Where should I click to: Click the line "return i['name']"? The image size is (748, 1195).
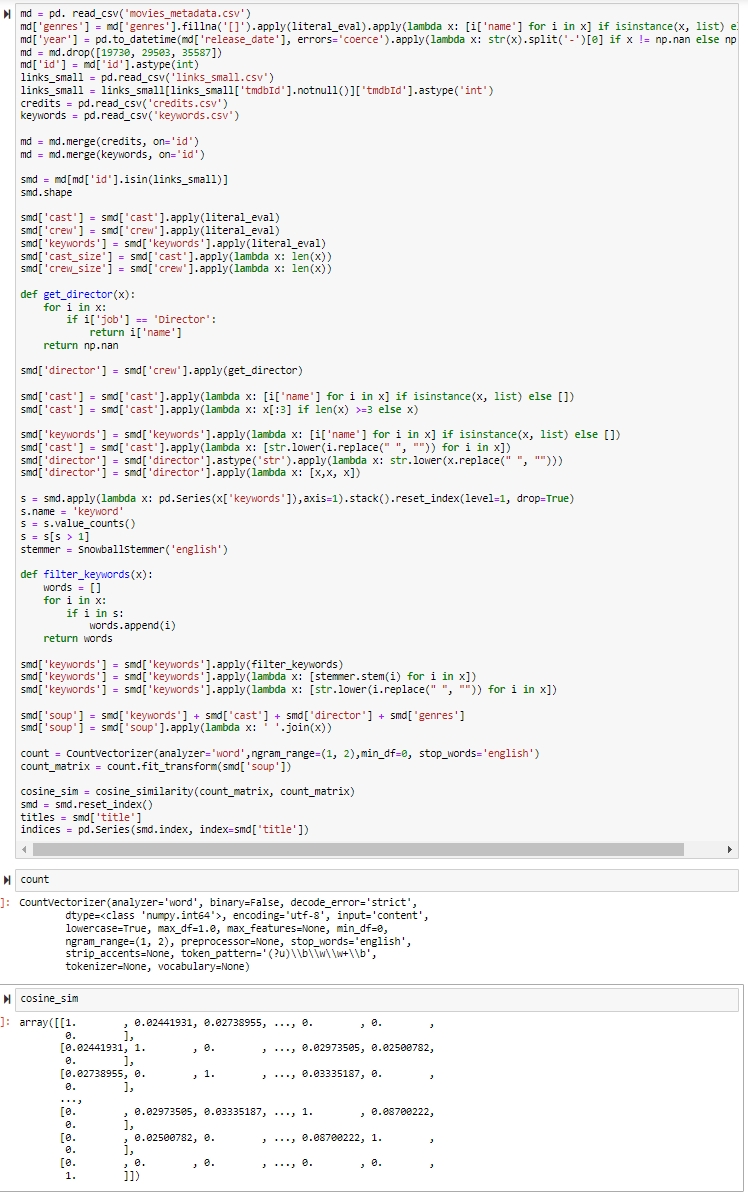136,332
